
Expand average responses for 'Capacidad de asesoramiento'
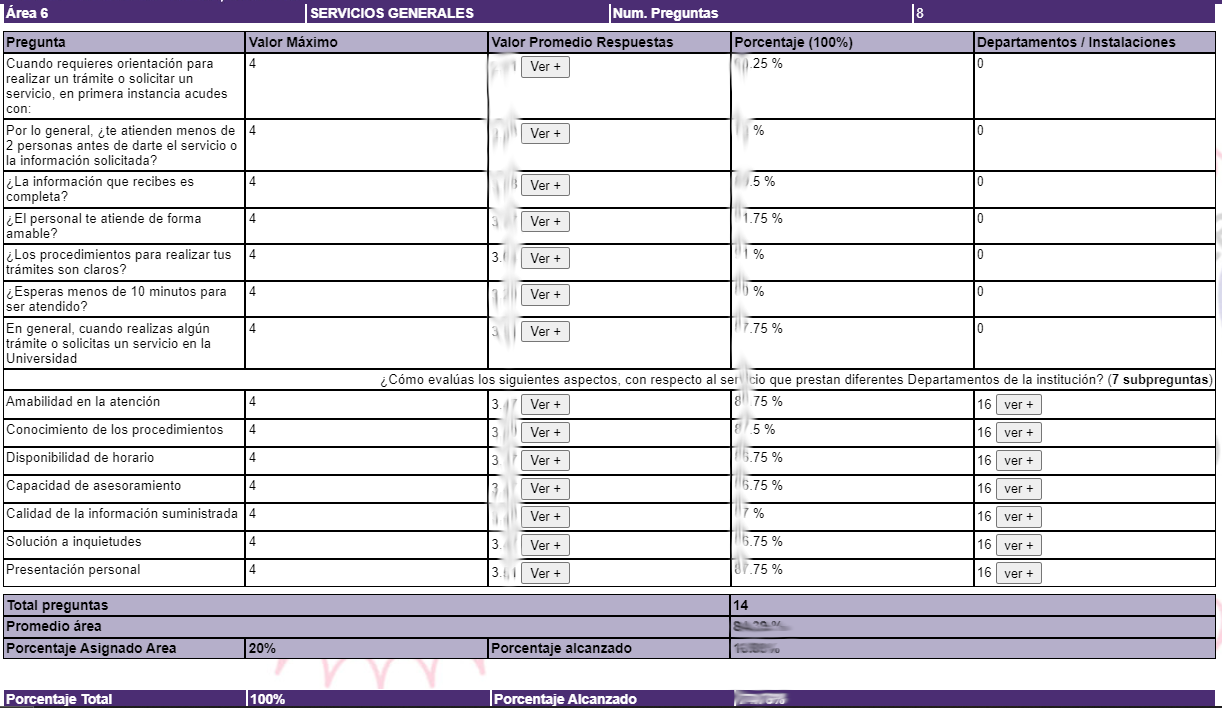click(x=545, y=489)
